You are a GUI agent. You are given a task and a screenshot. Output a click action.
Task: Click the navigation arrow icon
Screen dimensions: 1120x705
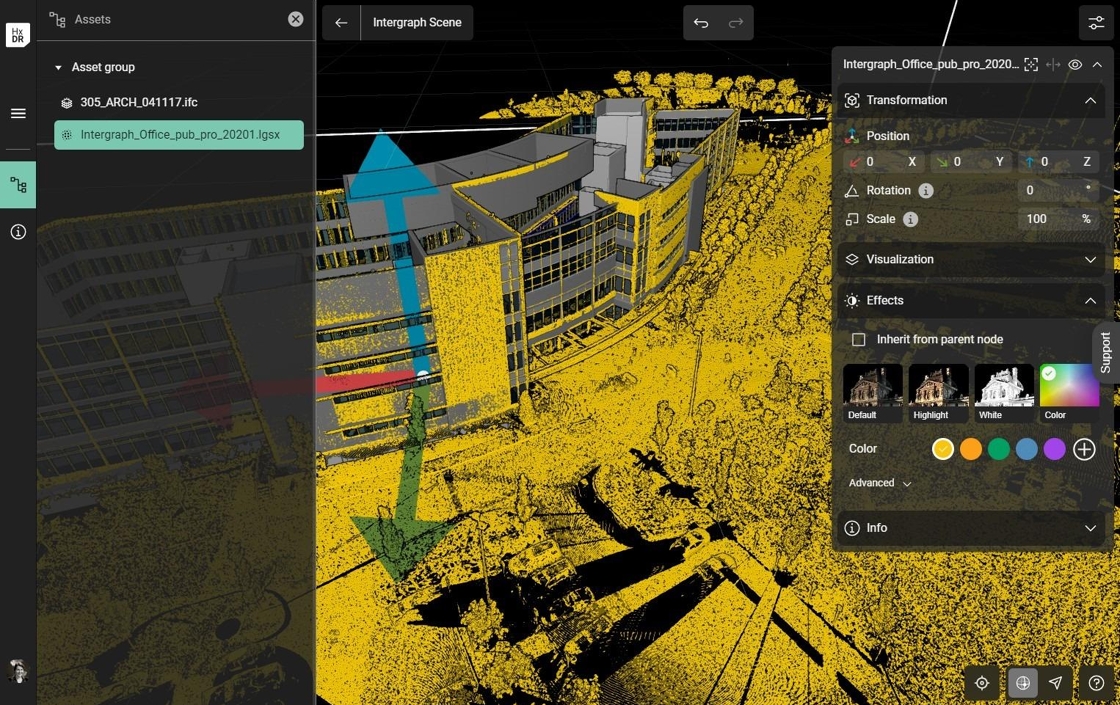pos(1056,684)
